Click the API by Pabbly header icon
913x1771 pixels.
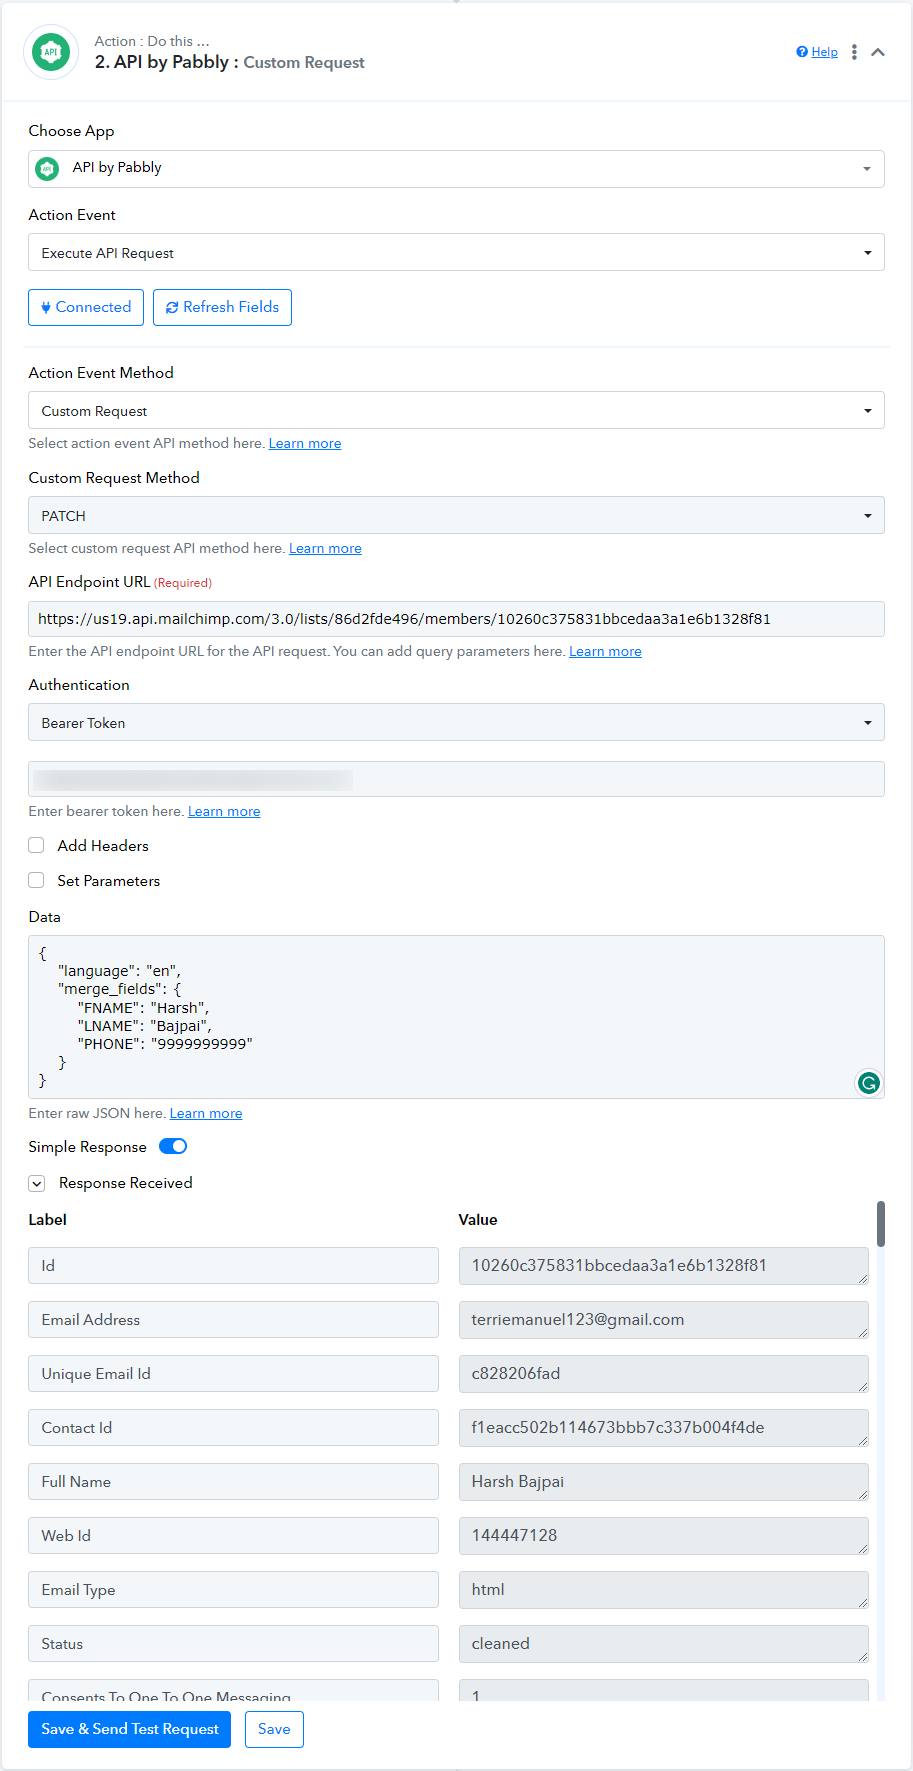pos(51,52)
